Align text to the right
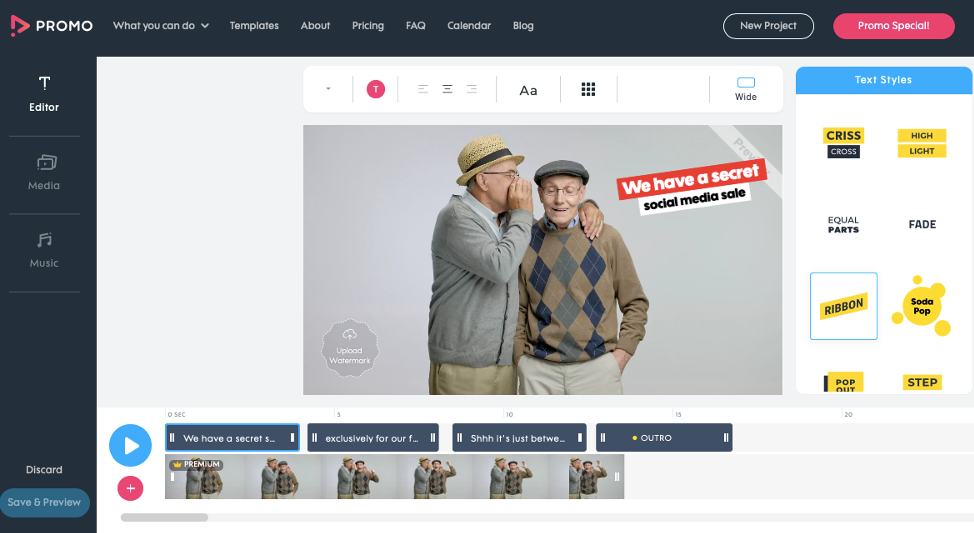 [x=472, y=89]
